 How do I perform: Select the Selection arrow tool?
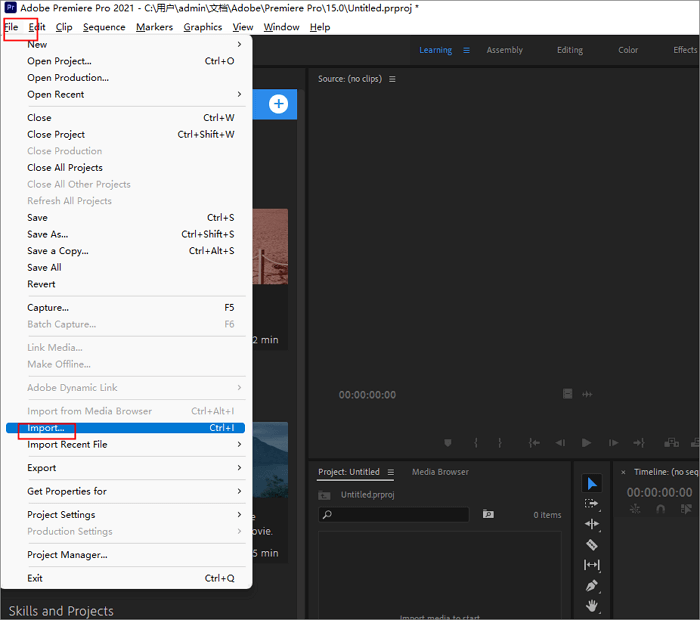click(x=592, y=483)
